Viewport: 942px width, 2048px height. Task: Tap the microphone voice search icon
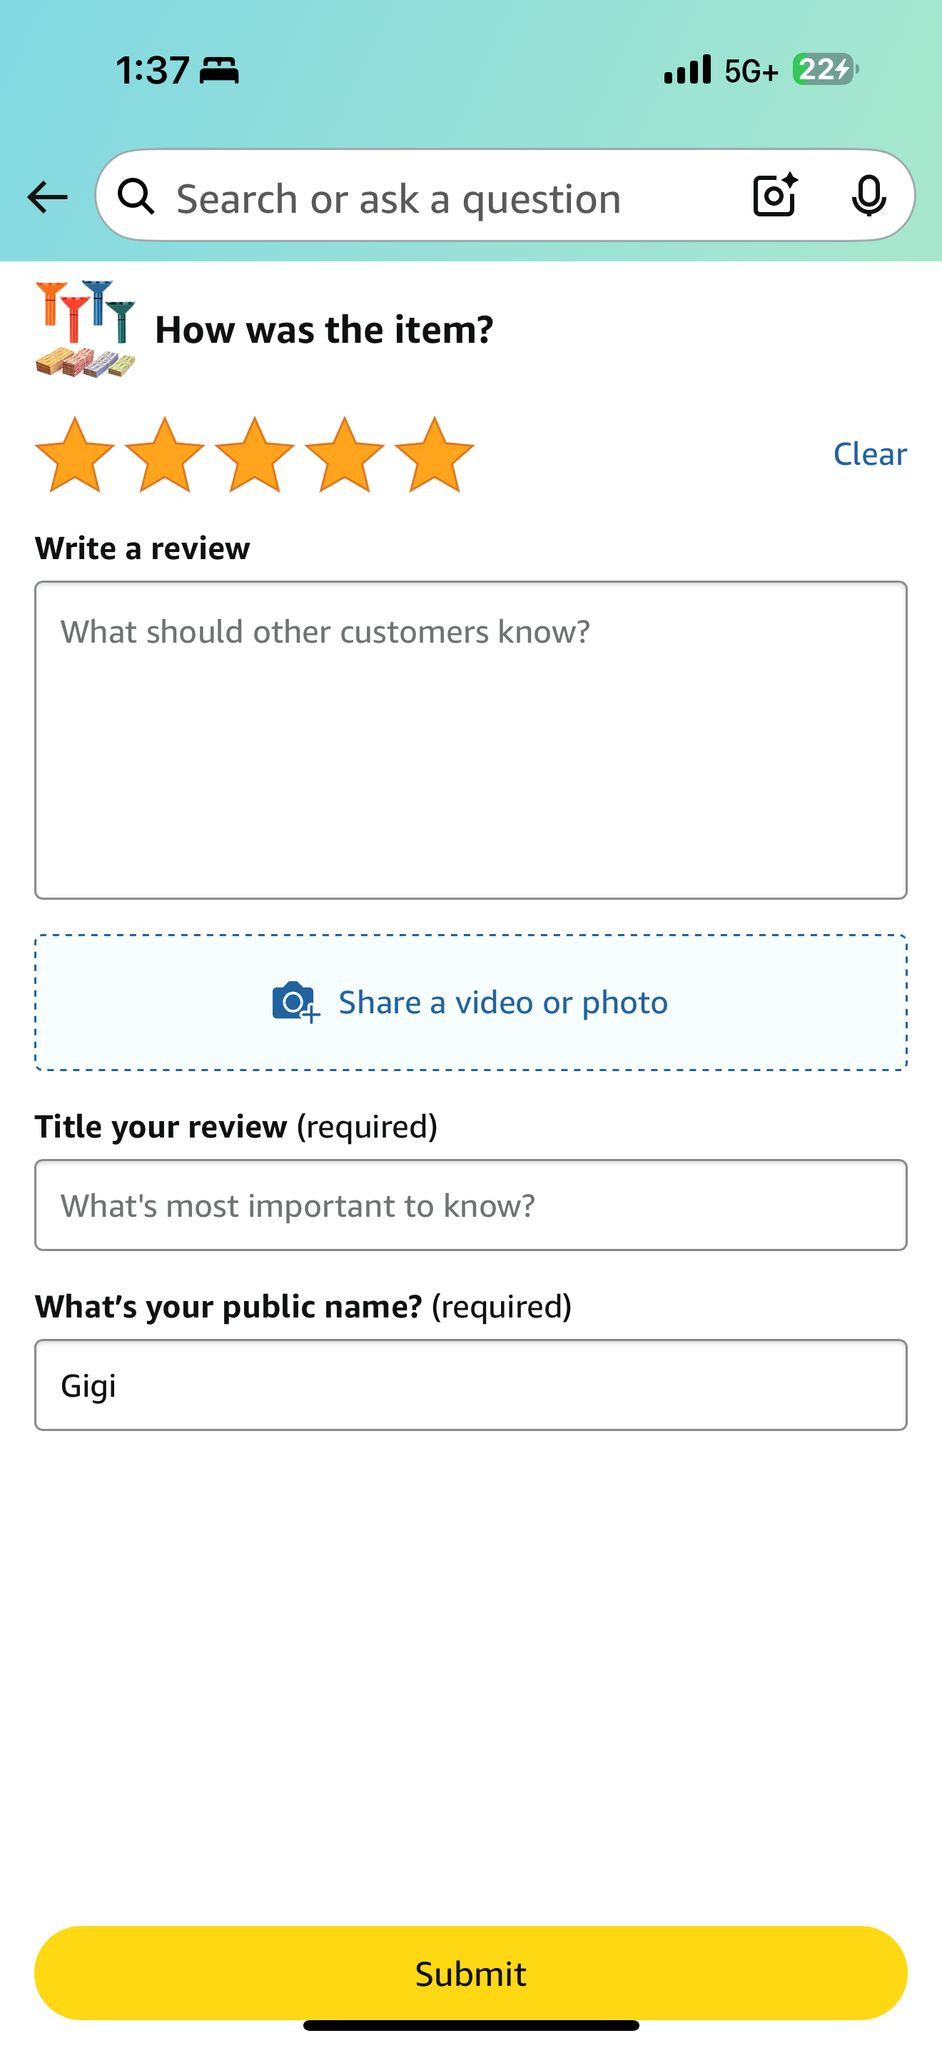(868, 195)
